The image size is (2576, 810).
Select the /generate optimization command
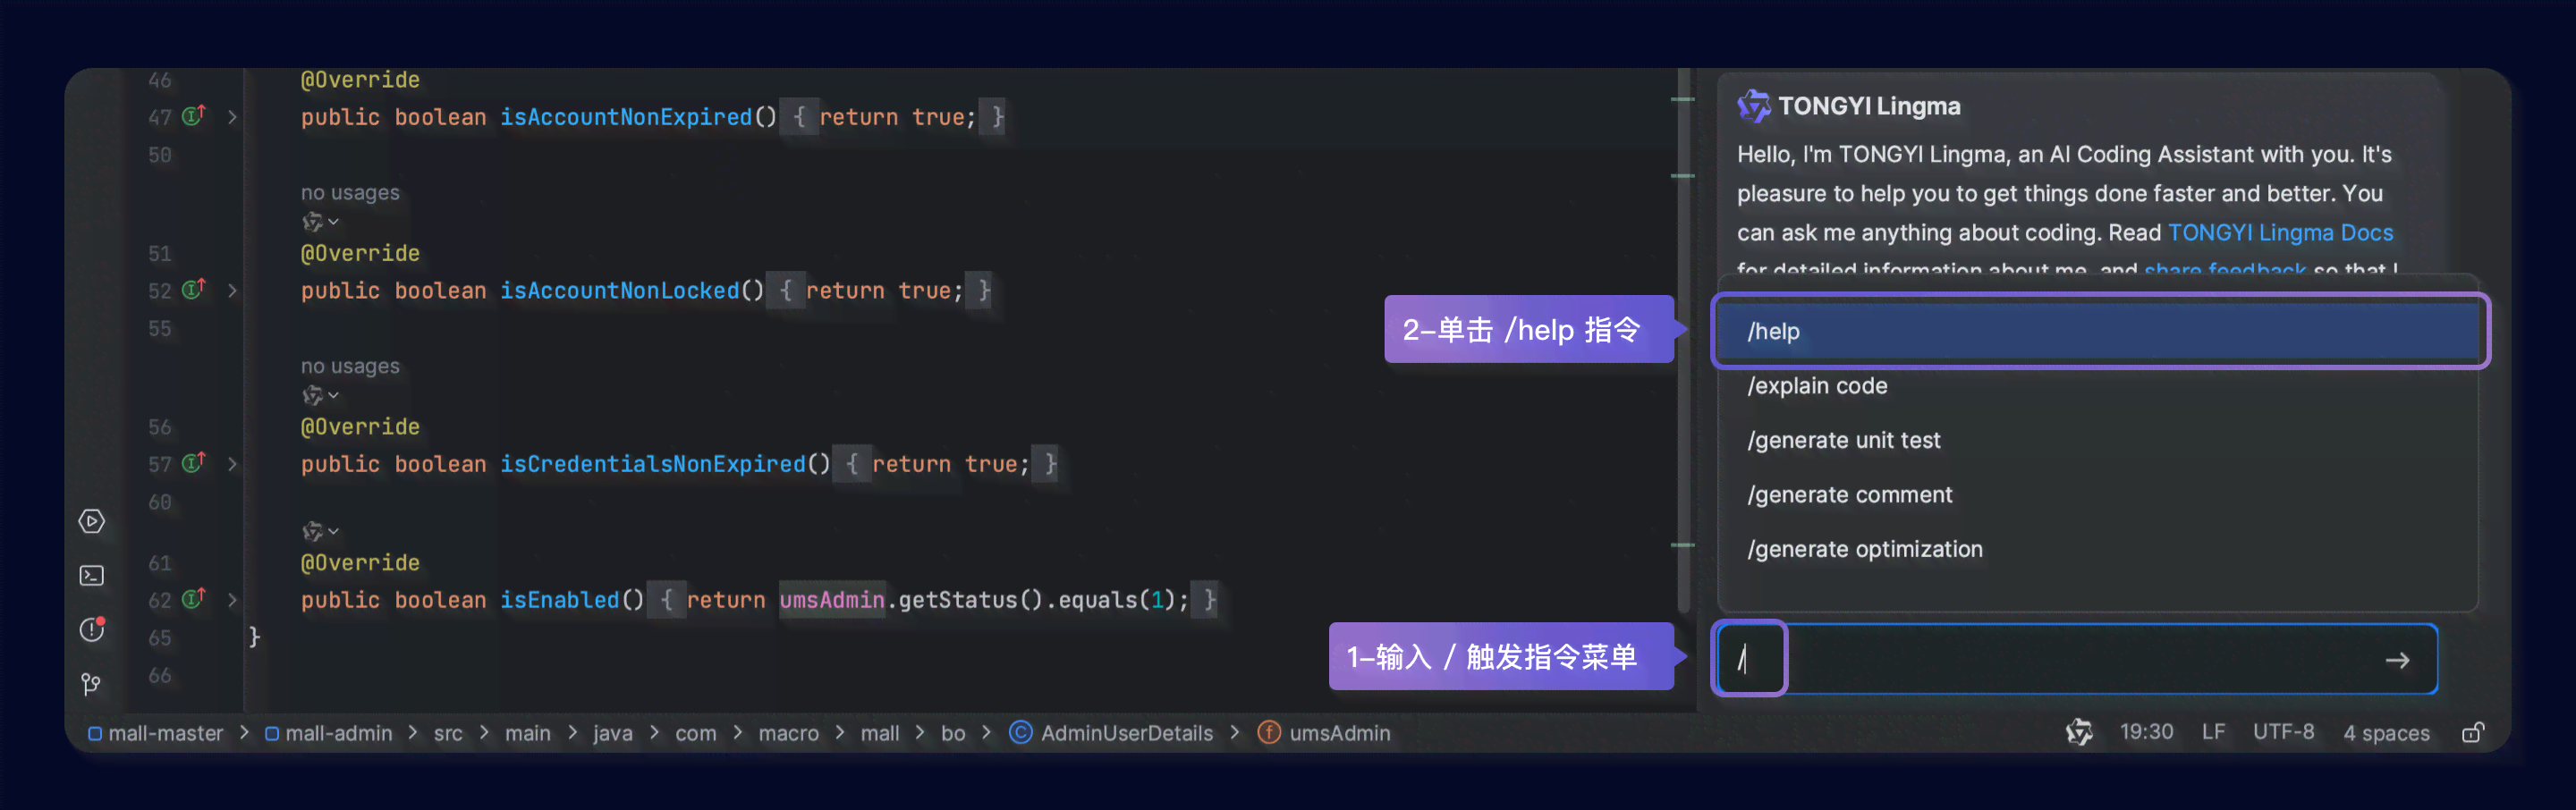point(2098,549)
